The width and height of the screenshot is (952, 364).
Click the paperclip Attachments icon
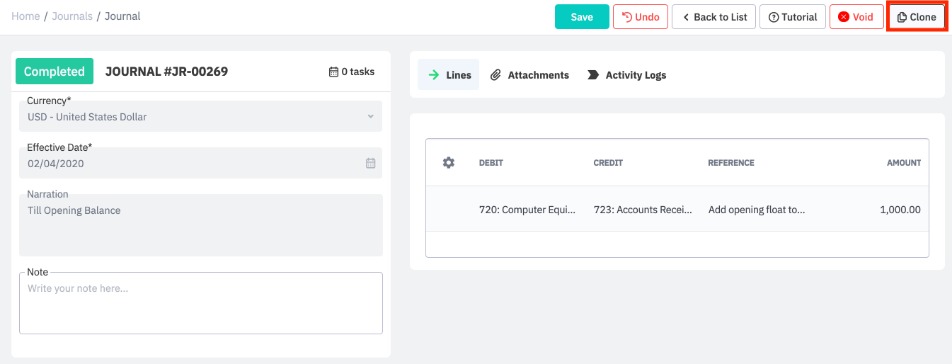(x=495, y=75)
